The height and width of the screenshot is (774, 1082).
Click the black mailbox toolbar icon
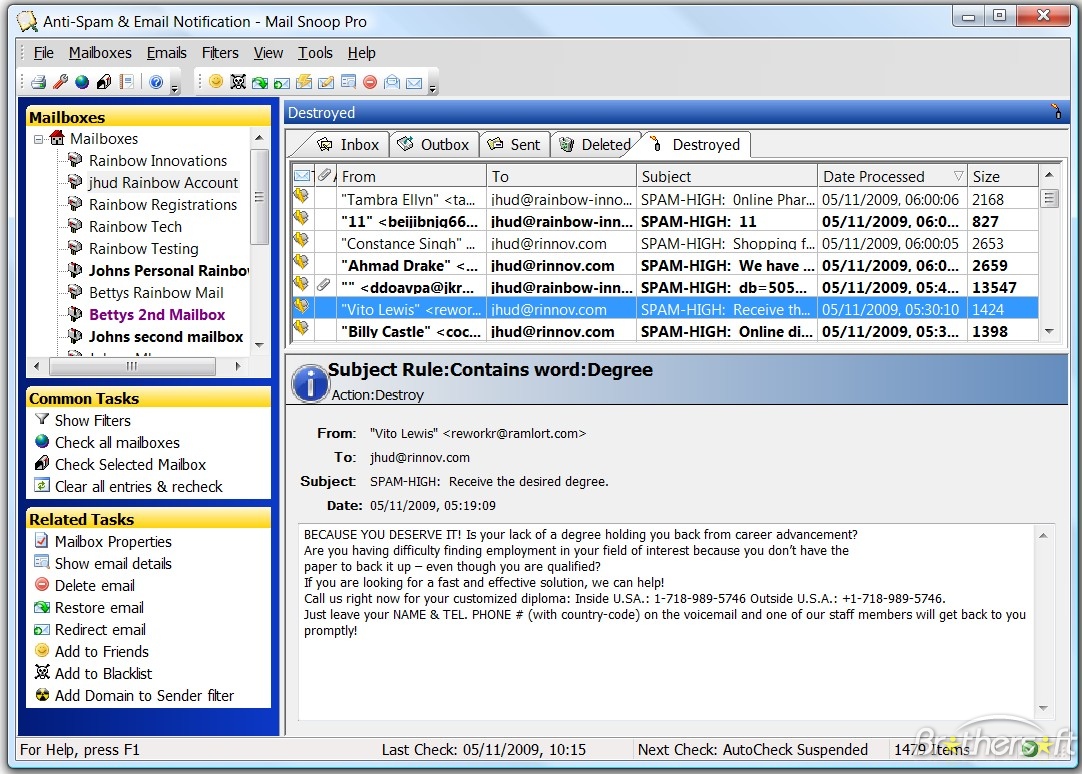[x=104, y=82]
